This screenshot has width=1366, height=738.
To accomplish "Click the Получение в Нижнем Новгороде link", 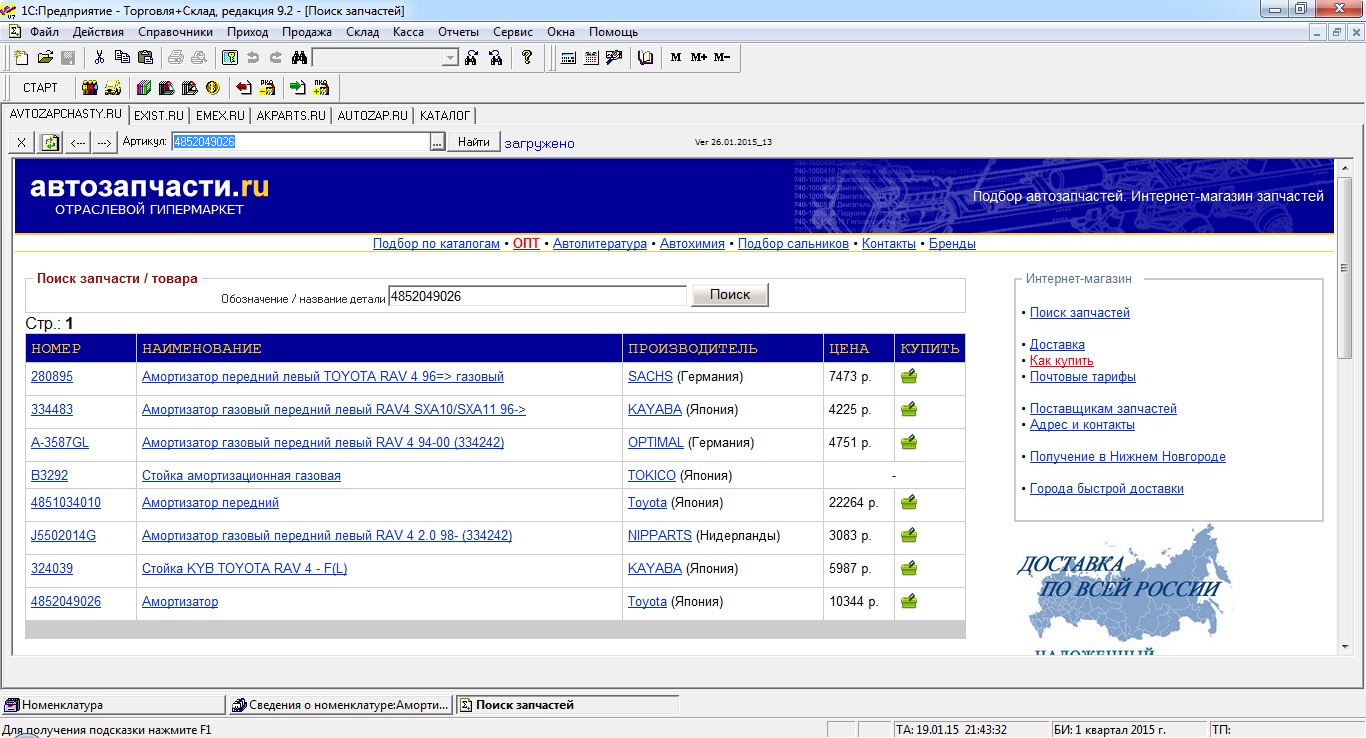I will 1128,457.
